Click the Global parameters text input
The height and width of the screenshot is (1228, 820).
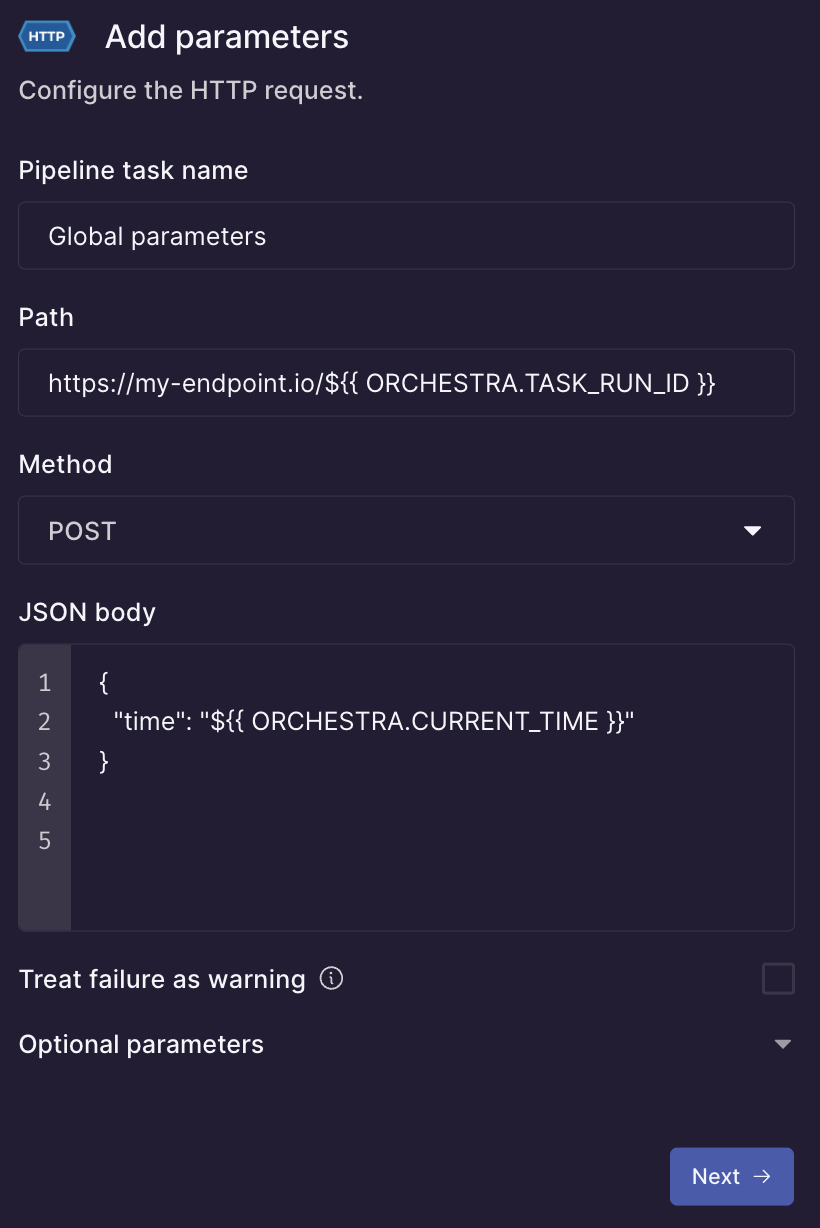point(406,236)
